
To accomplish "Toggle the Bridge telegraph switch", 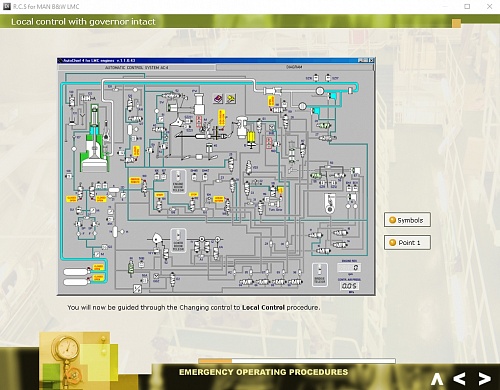I will pyautogui.click(x=320, y=275).
